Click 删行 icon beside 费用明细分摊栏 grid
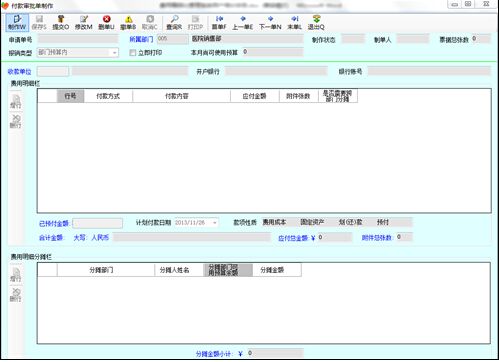Viewport: 499px width, 362px height. 16,295
